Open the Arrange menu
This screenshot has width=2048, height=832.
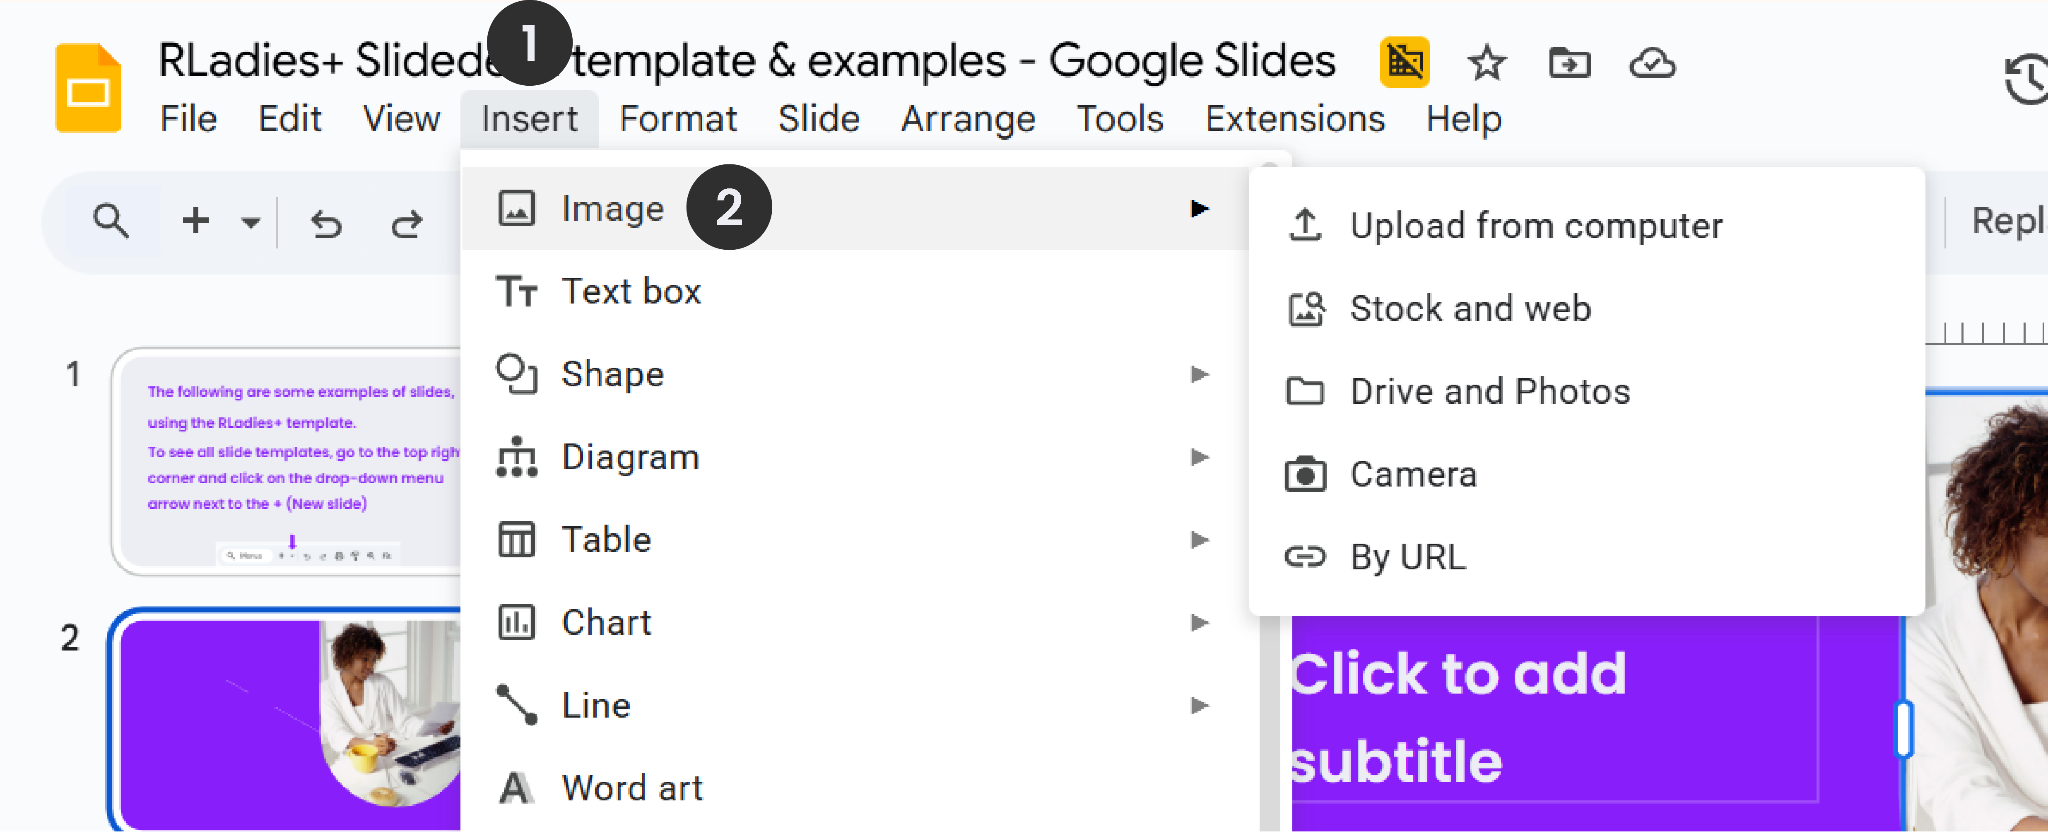(968, 119)
